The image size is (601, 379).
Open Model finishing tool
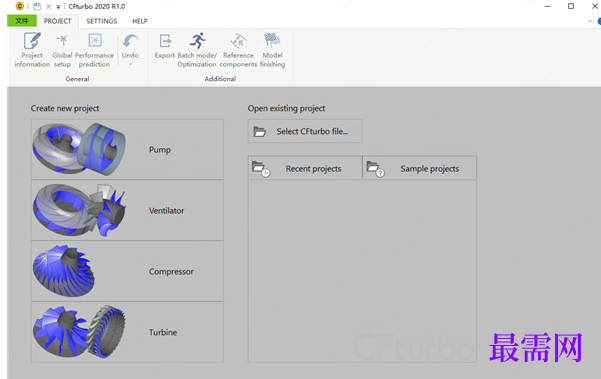click(272, 50)
